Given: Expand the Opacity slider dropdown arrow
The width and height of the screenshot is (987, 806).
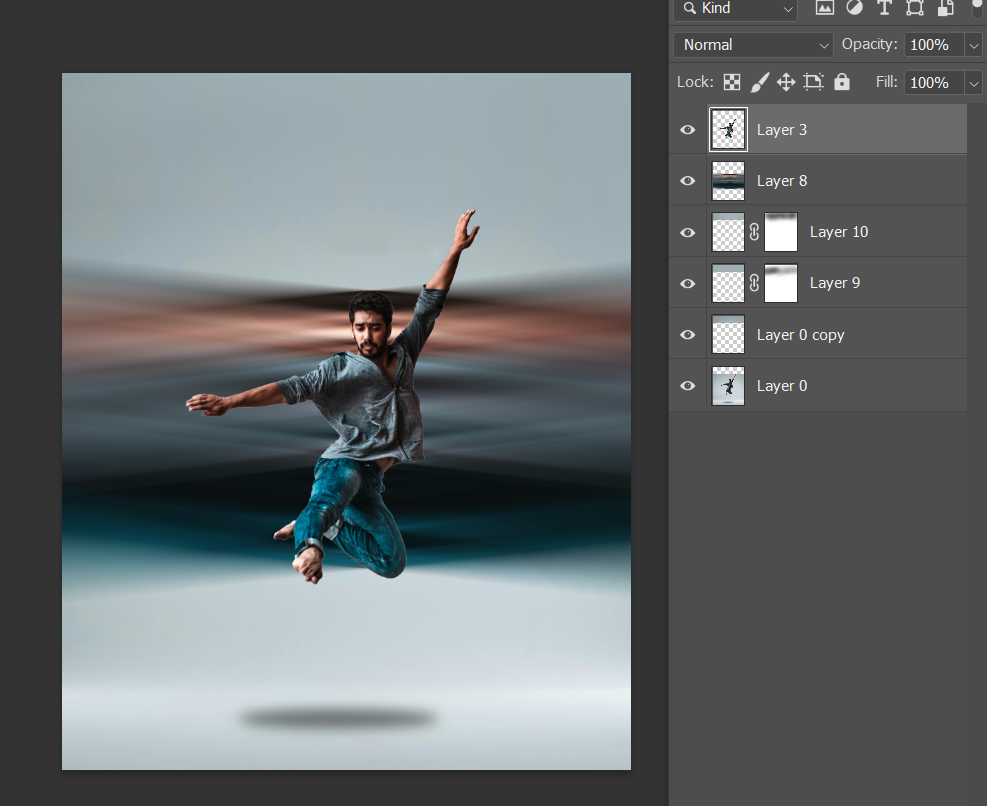Looking at the screenshot, I should [x=974, y=45].
